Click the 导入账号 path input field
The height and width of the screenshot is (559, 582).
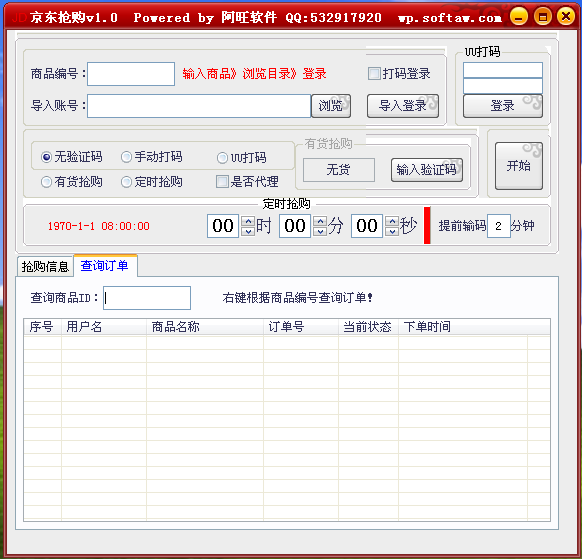(199, 106)
